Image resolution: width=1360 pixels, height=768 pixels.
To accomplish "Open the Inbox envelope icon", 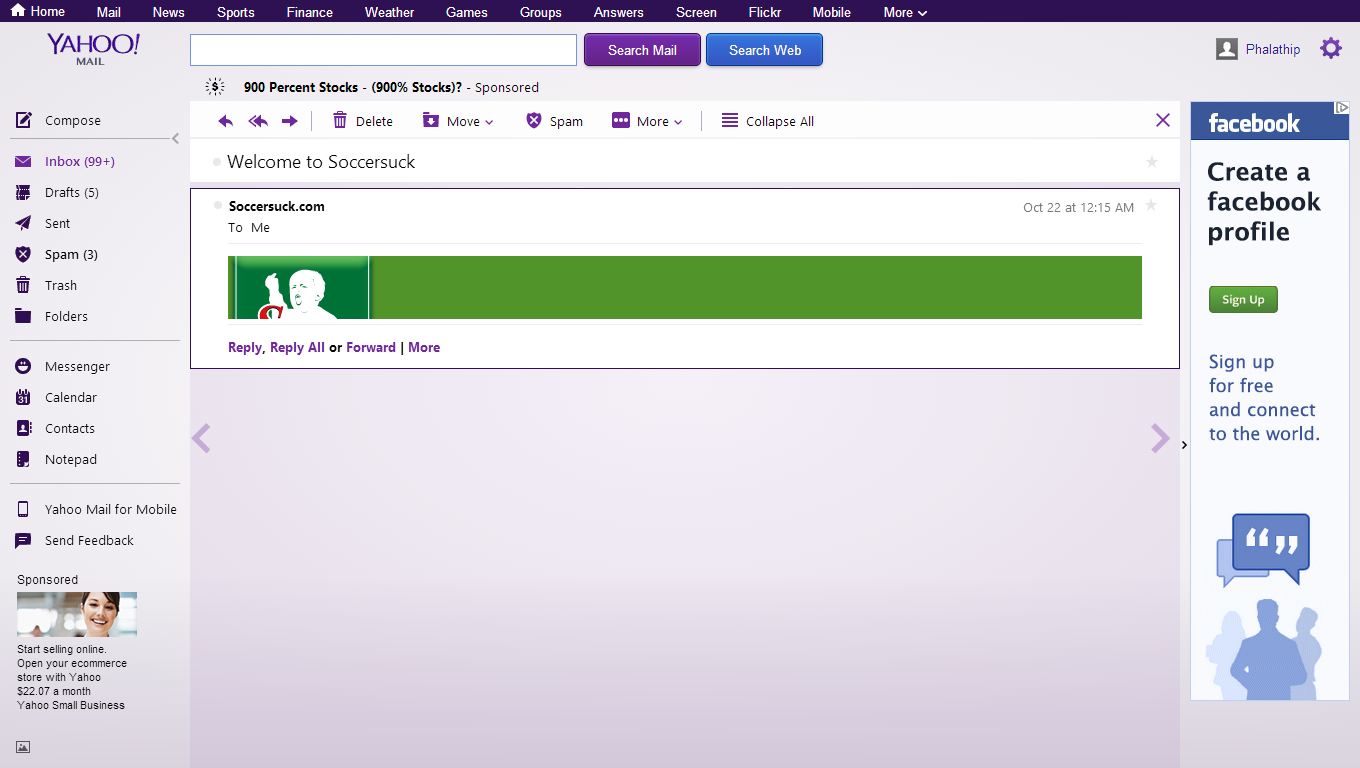I will (x=24, y=161).
